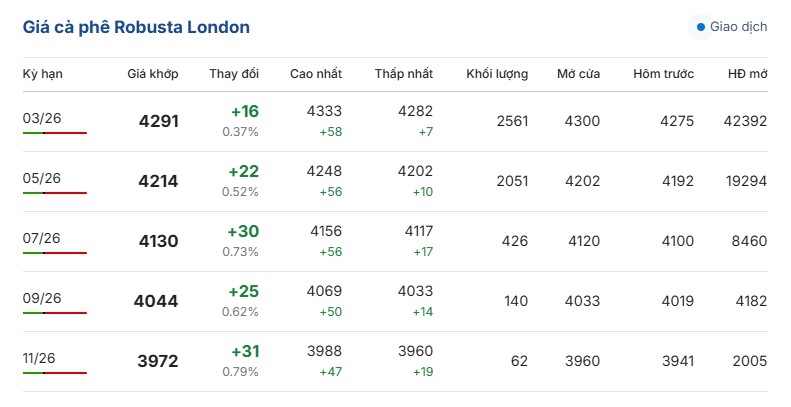Click the Kỳ hạn column header

[42, 75]
